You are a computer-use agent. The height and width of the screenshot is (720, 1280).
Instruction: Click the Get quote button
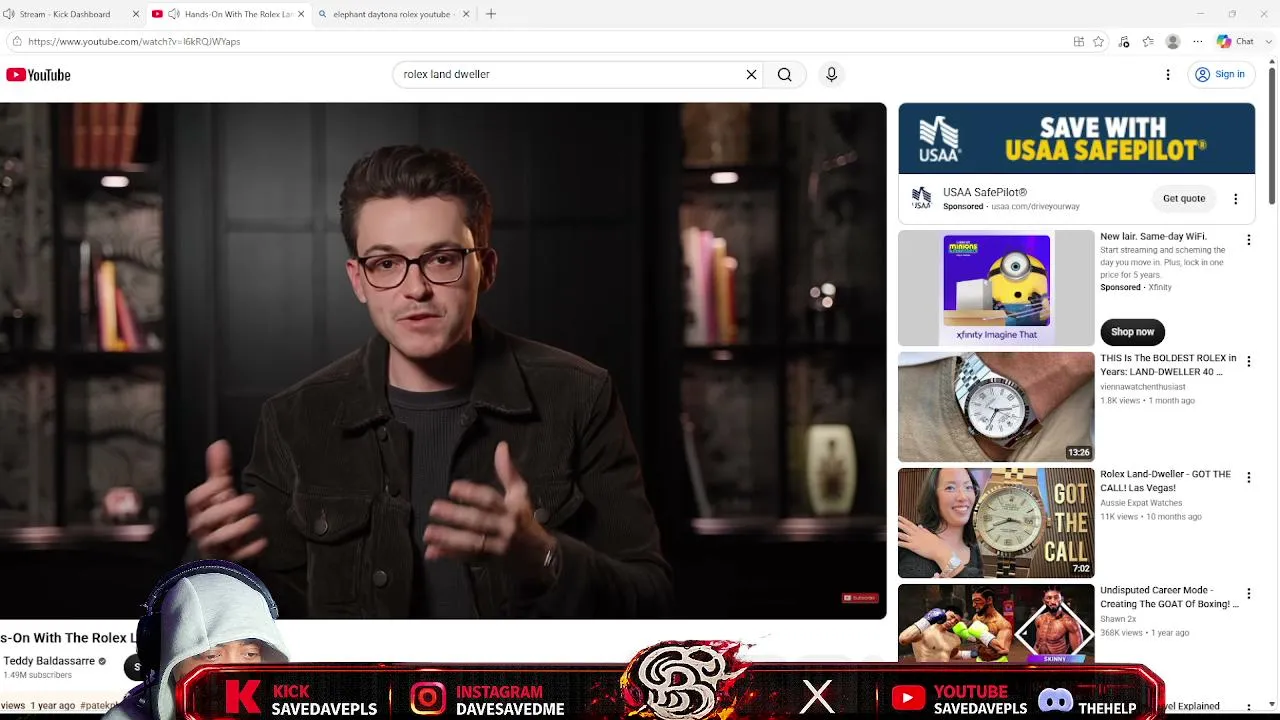pos(1184,199)
